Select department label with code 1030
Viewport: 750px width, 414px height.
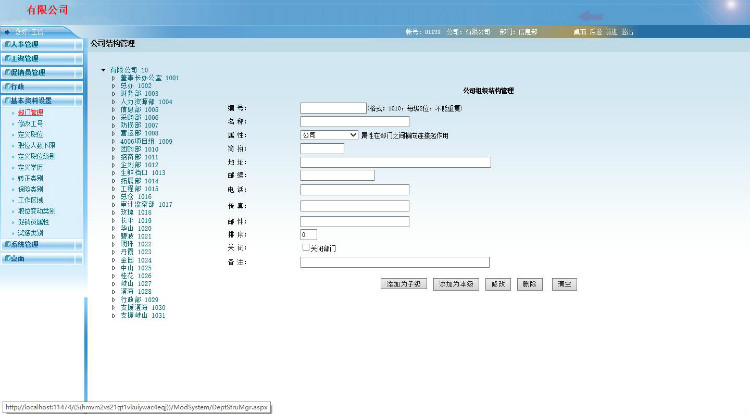point(143,307)
